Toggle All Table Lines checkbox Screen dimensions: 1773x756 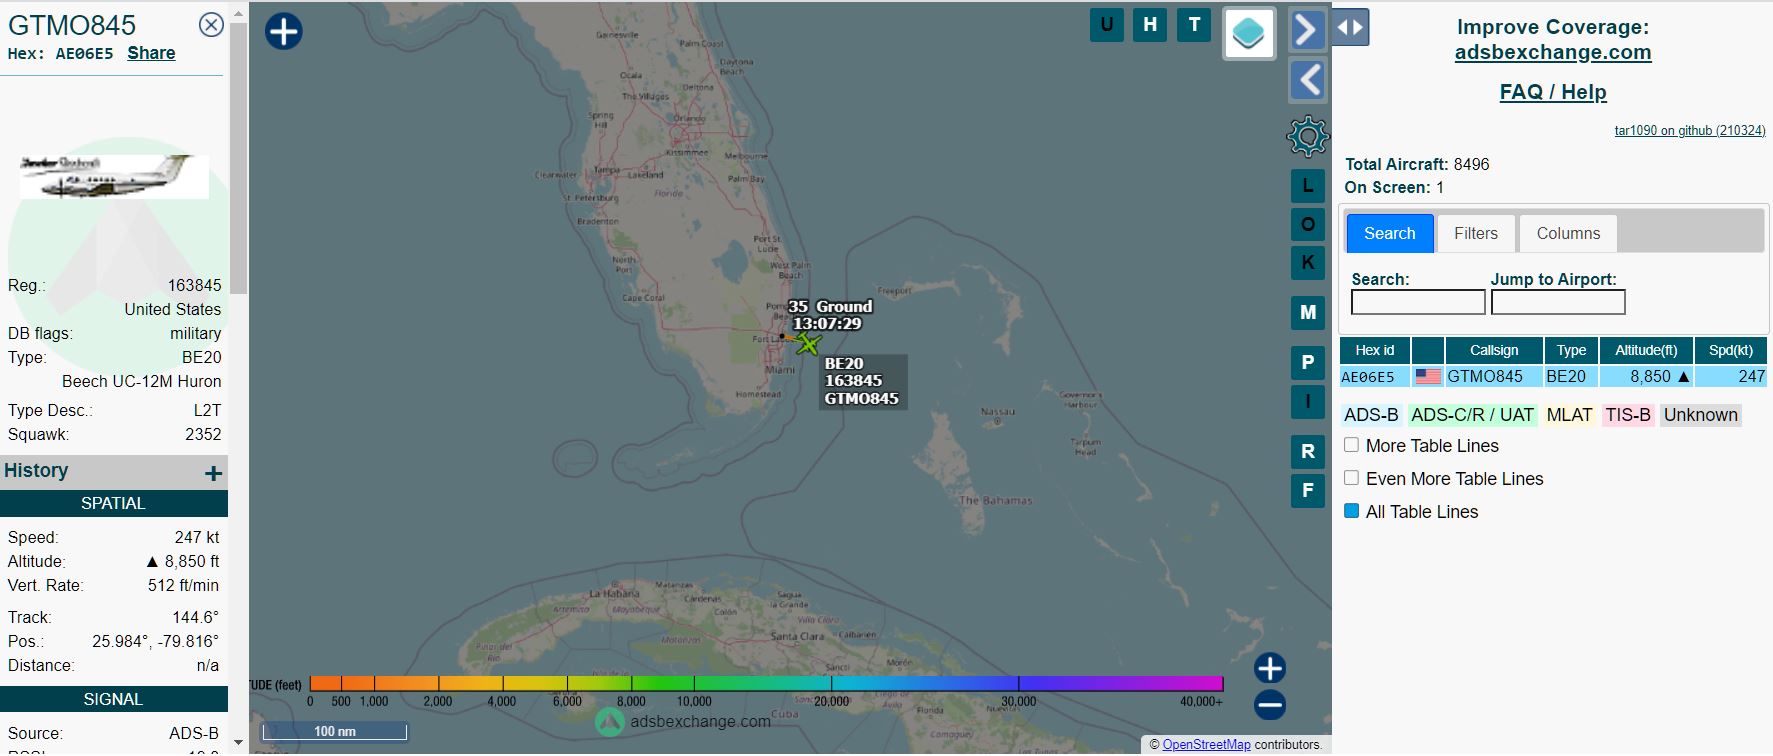[1351, 511]
